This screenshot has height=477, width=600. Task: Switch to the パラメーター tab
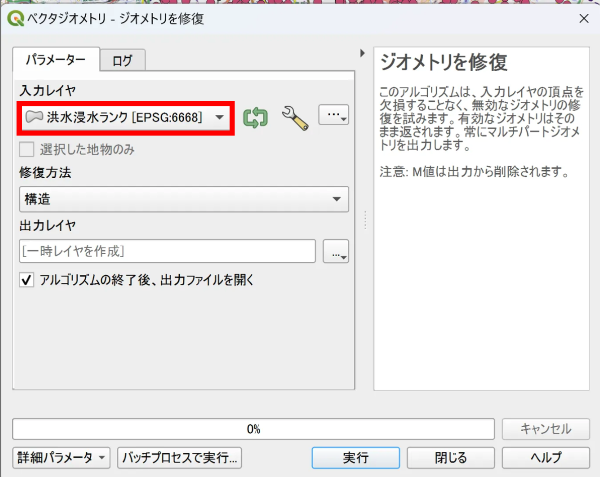56,60
